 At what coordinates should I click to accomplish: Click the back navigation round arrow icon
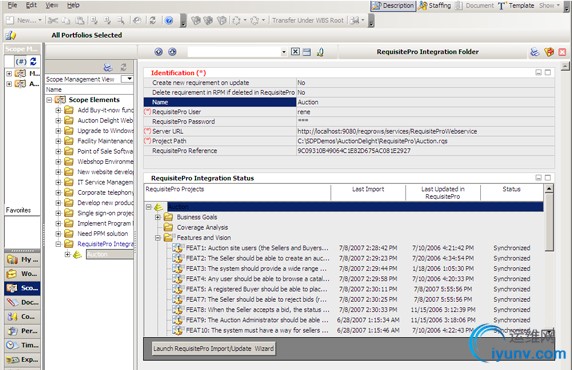point(158,52)
